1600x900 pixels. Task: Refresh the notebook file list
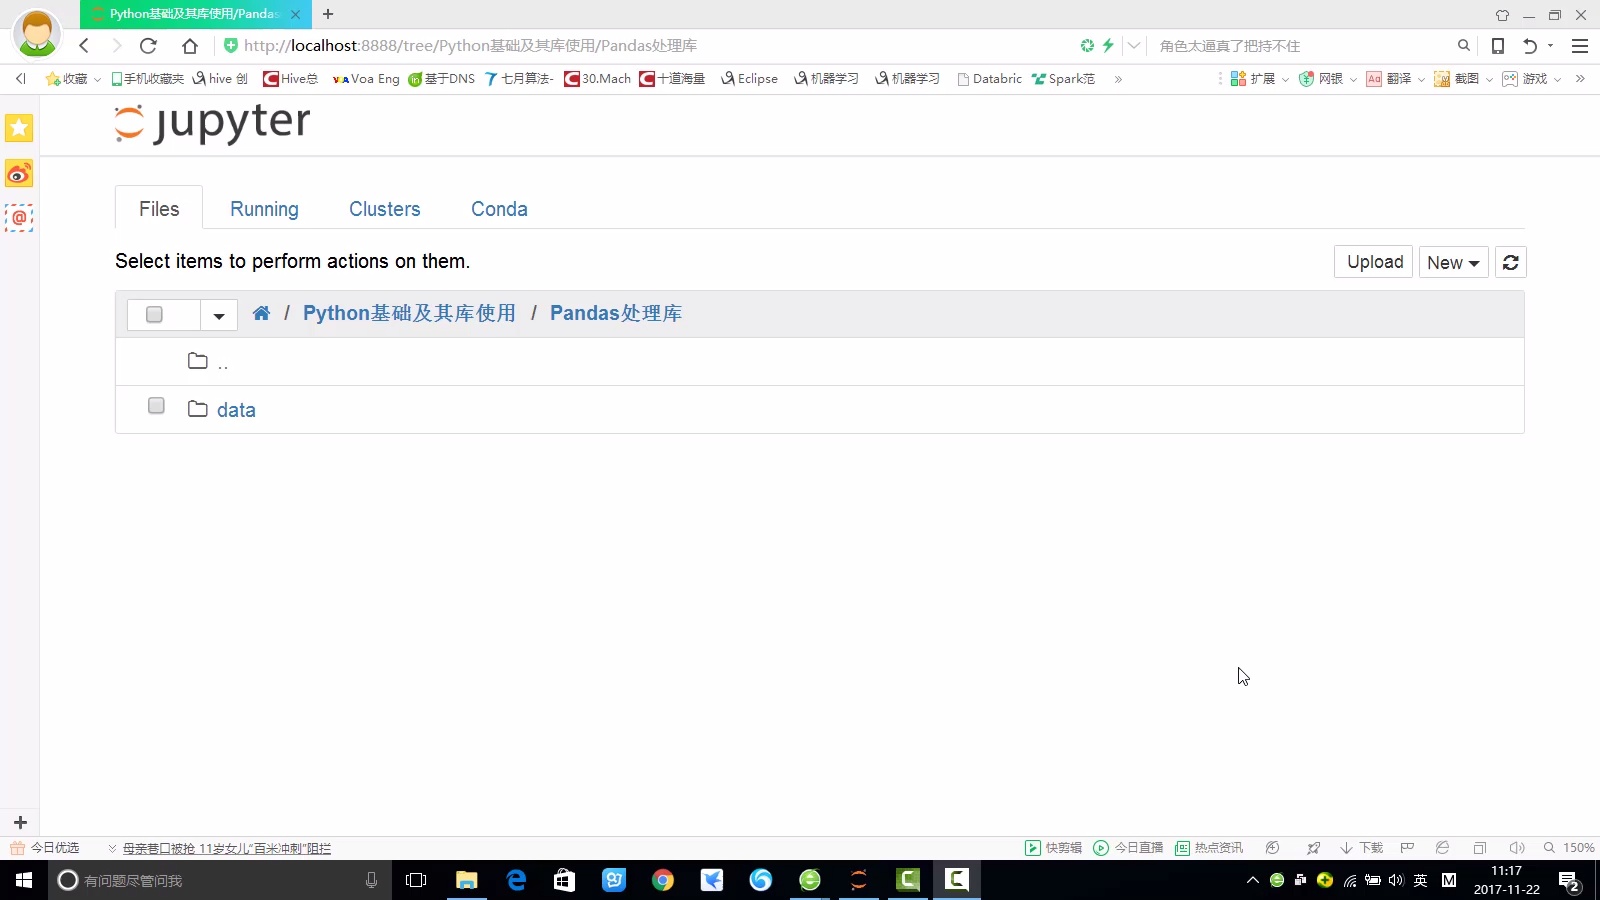[1510, 262]
